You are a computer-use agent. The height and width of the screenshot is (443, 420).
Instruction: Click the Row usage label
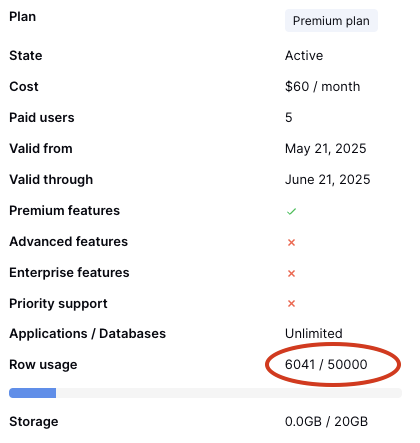point(43,364)
